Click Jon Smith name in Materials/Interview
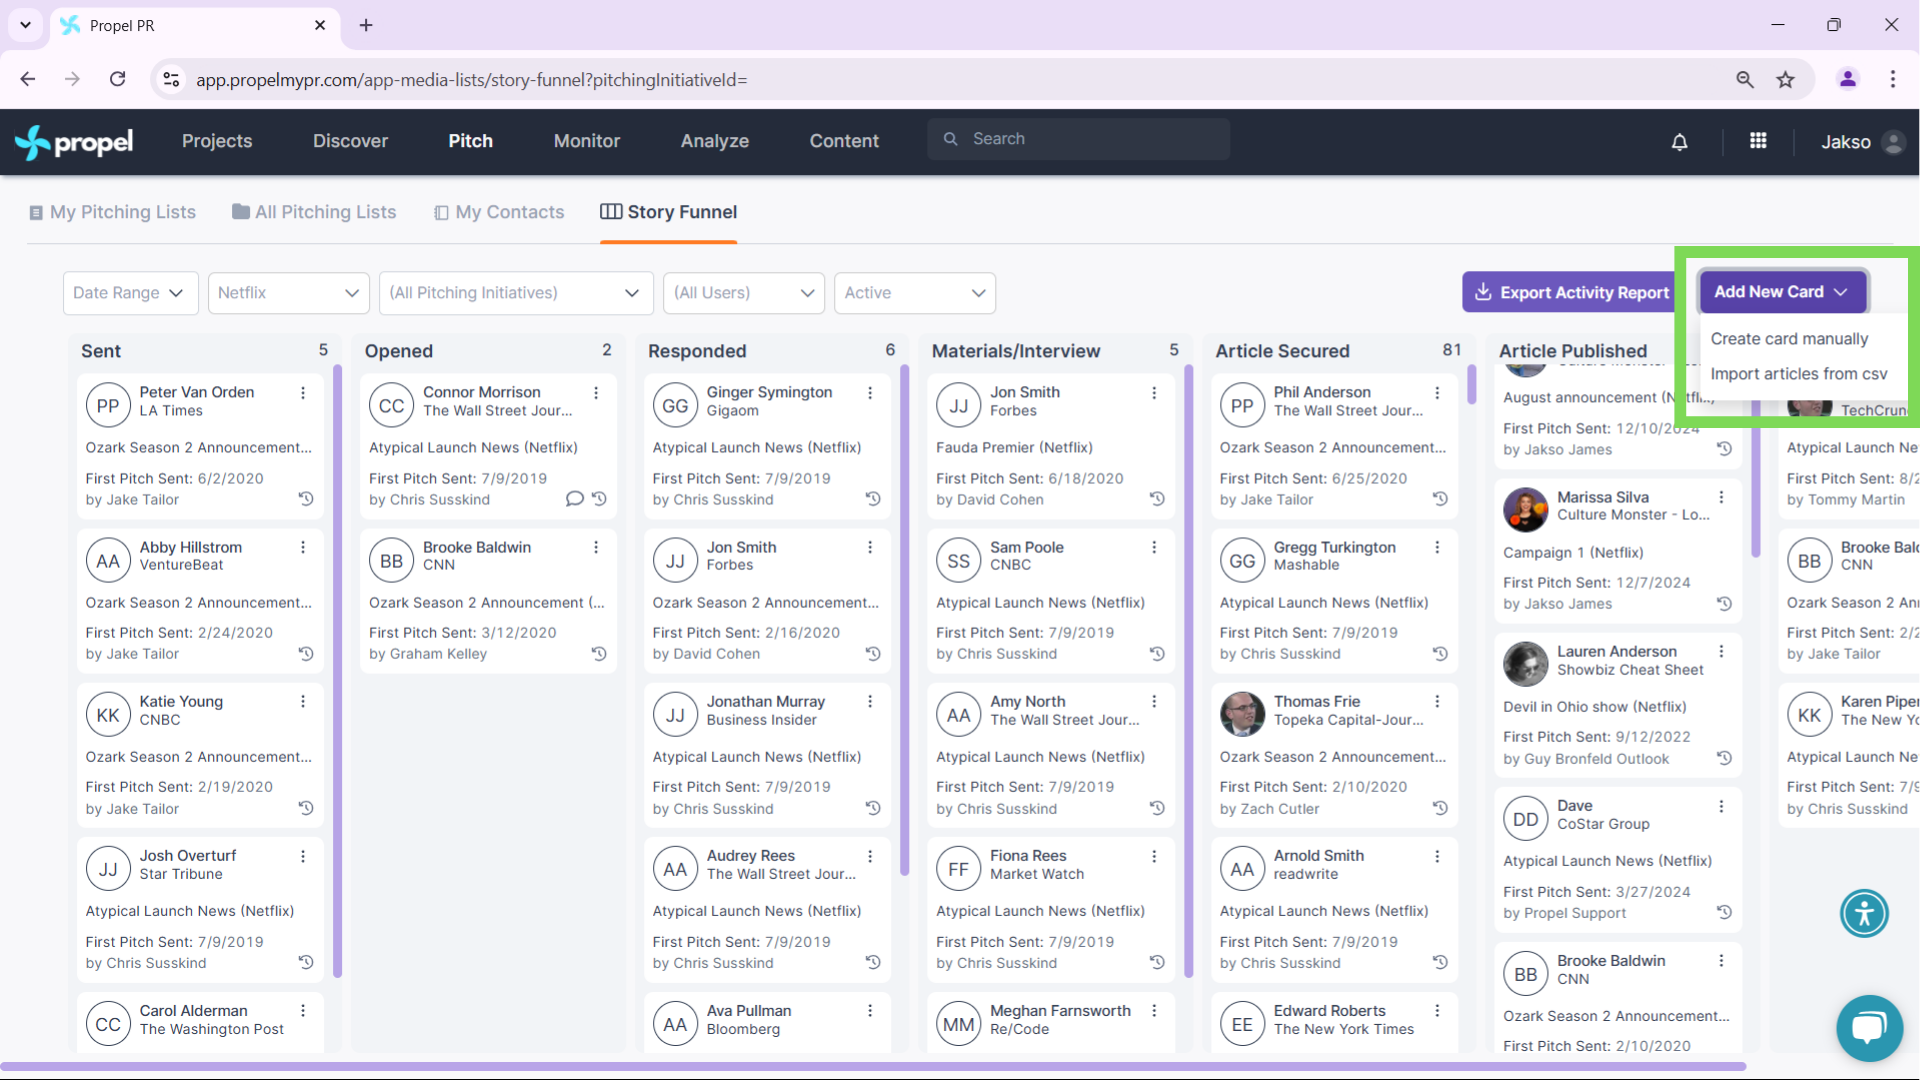The width and height of the screenshot is (1920, 1080). (1025, 392)
